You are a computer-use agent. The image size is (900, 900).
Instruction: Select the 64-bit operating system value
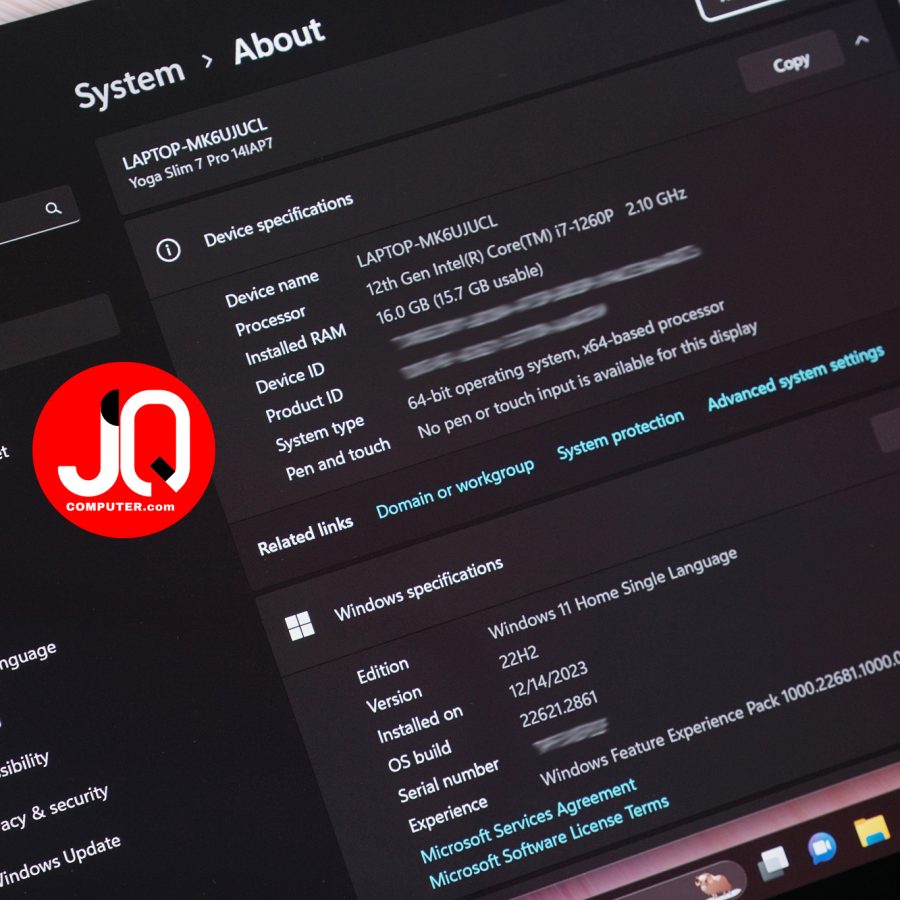(x=566, y=355)
